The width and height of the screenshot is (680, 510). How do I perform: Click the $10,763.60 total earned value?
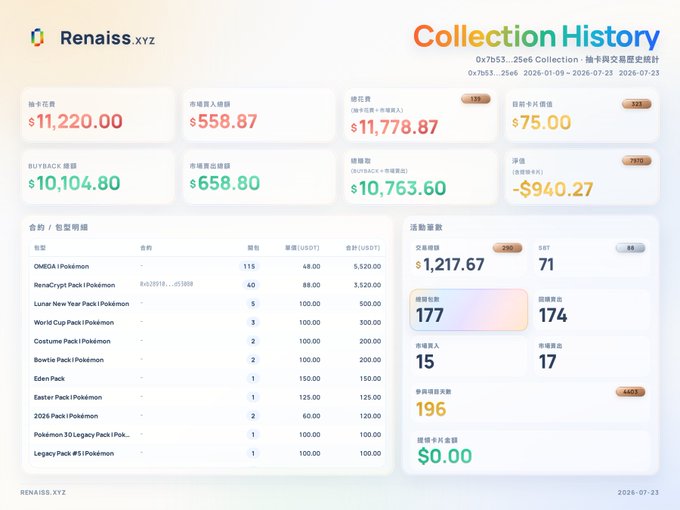[x=398, y=188]
